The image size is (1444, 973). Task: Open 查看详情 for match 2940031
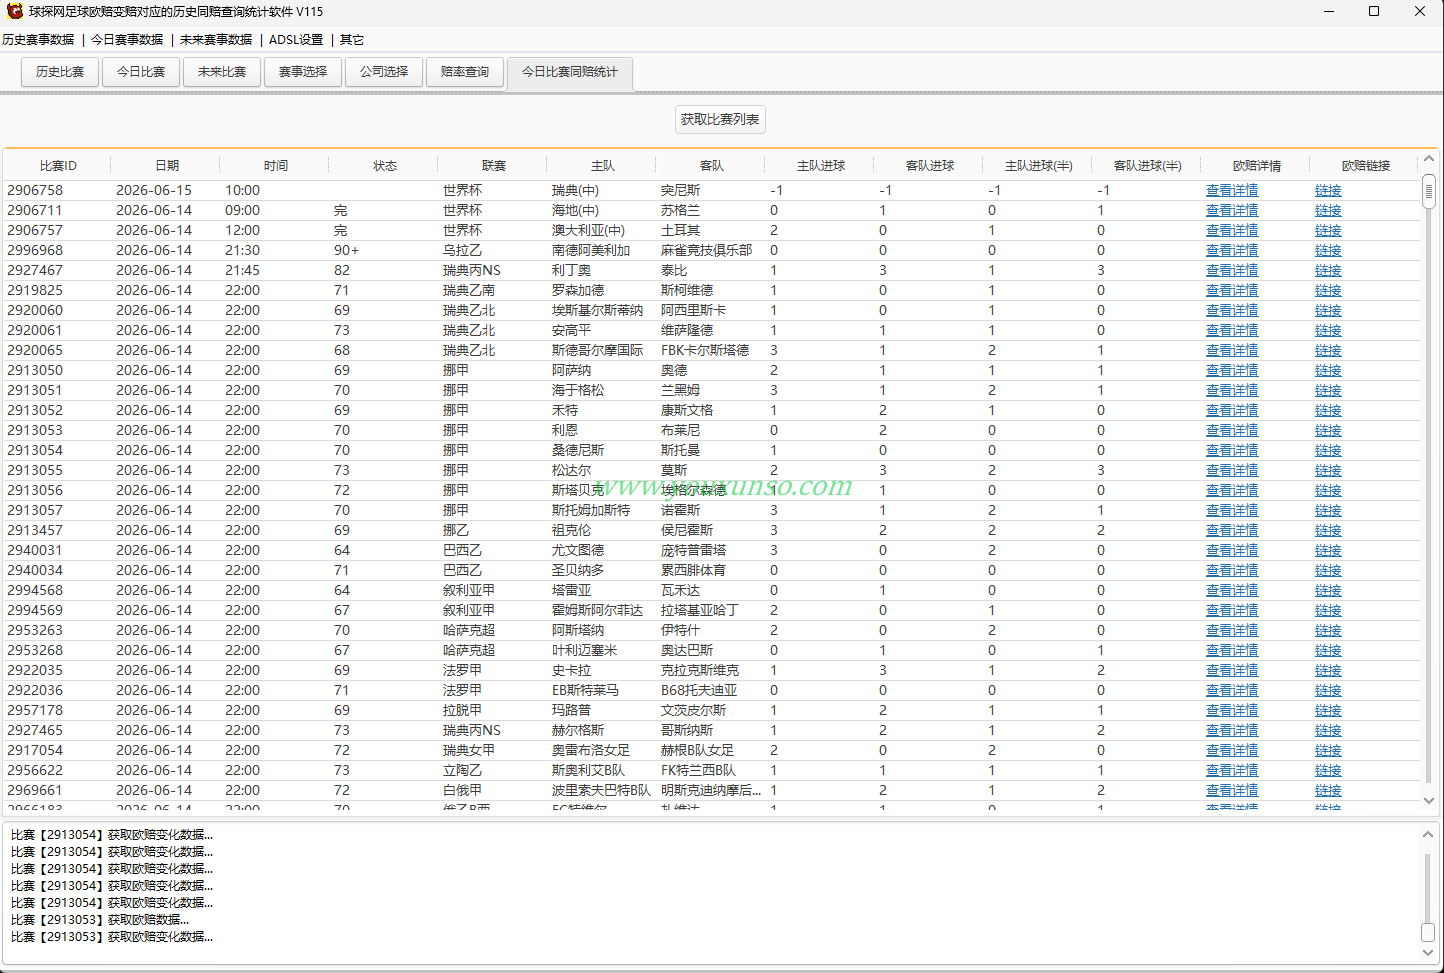pyautogui.click(x=1232, y=550)
